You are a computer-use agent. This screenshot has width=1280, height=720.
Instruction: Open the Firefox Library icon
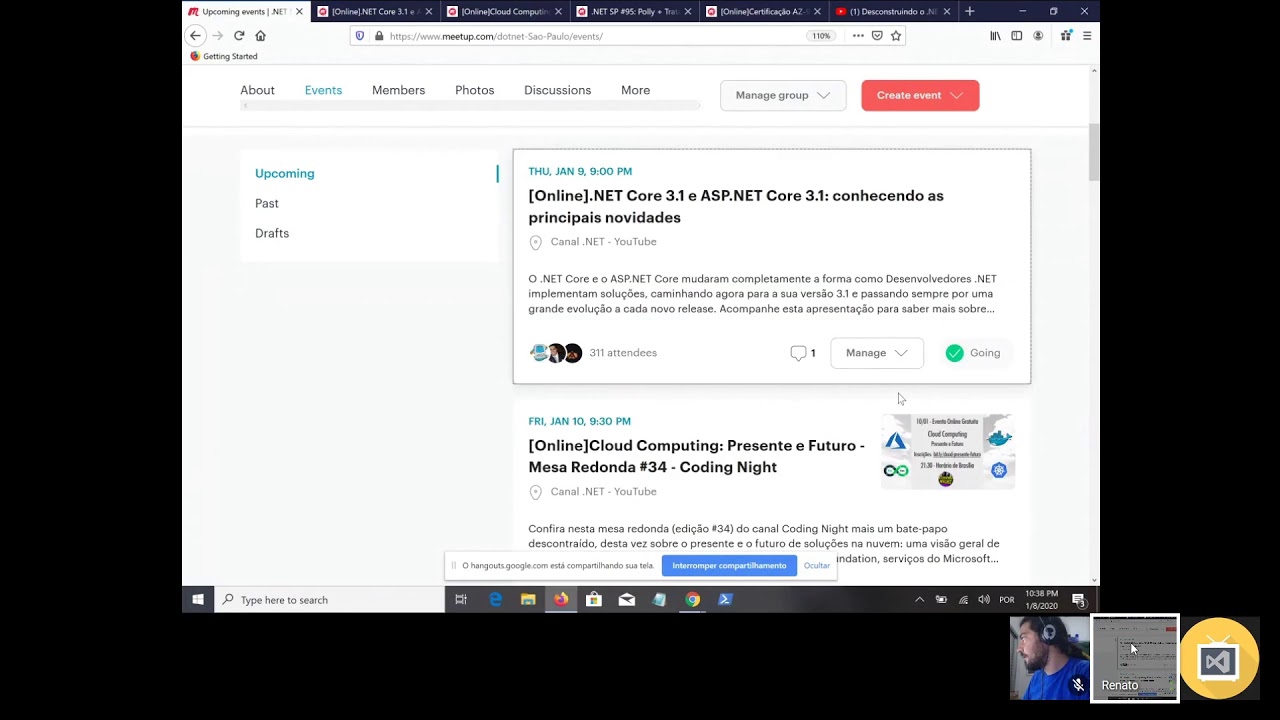(x=995, y=36)
